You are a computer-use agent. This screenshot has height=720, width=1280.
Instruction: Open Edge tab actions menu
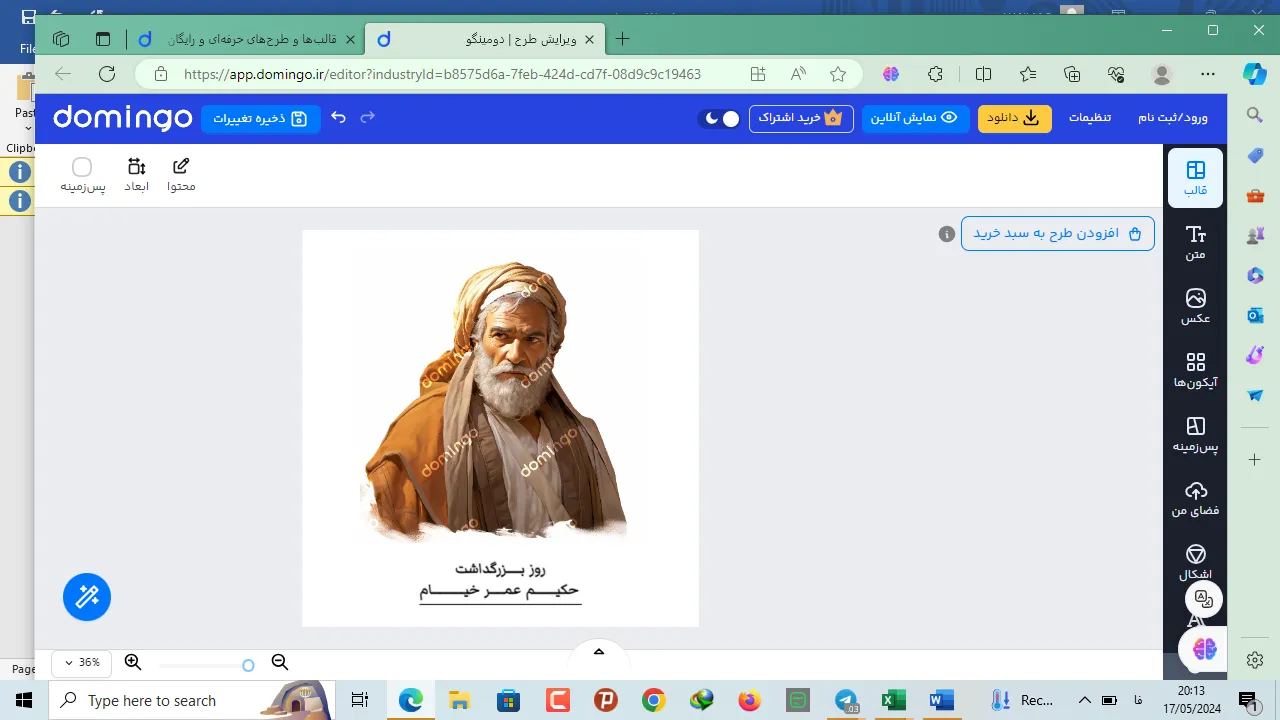coord(103,40)
